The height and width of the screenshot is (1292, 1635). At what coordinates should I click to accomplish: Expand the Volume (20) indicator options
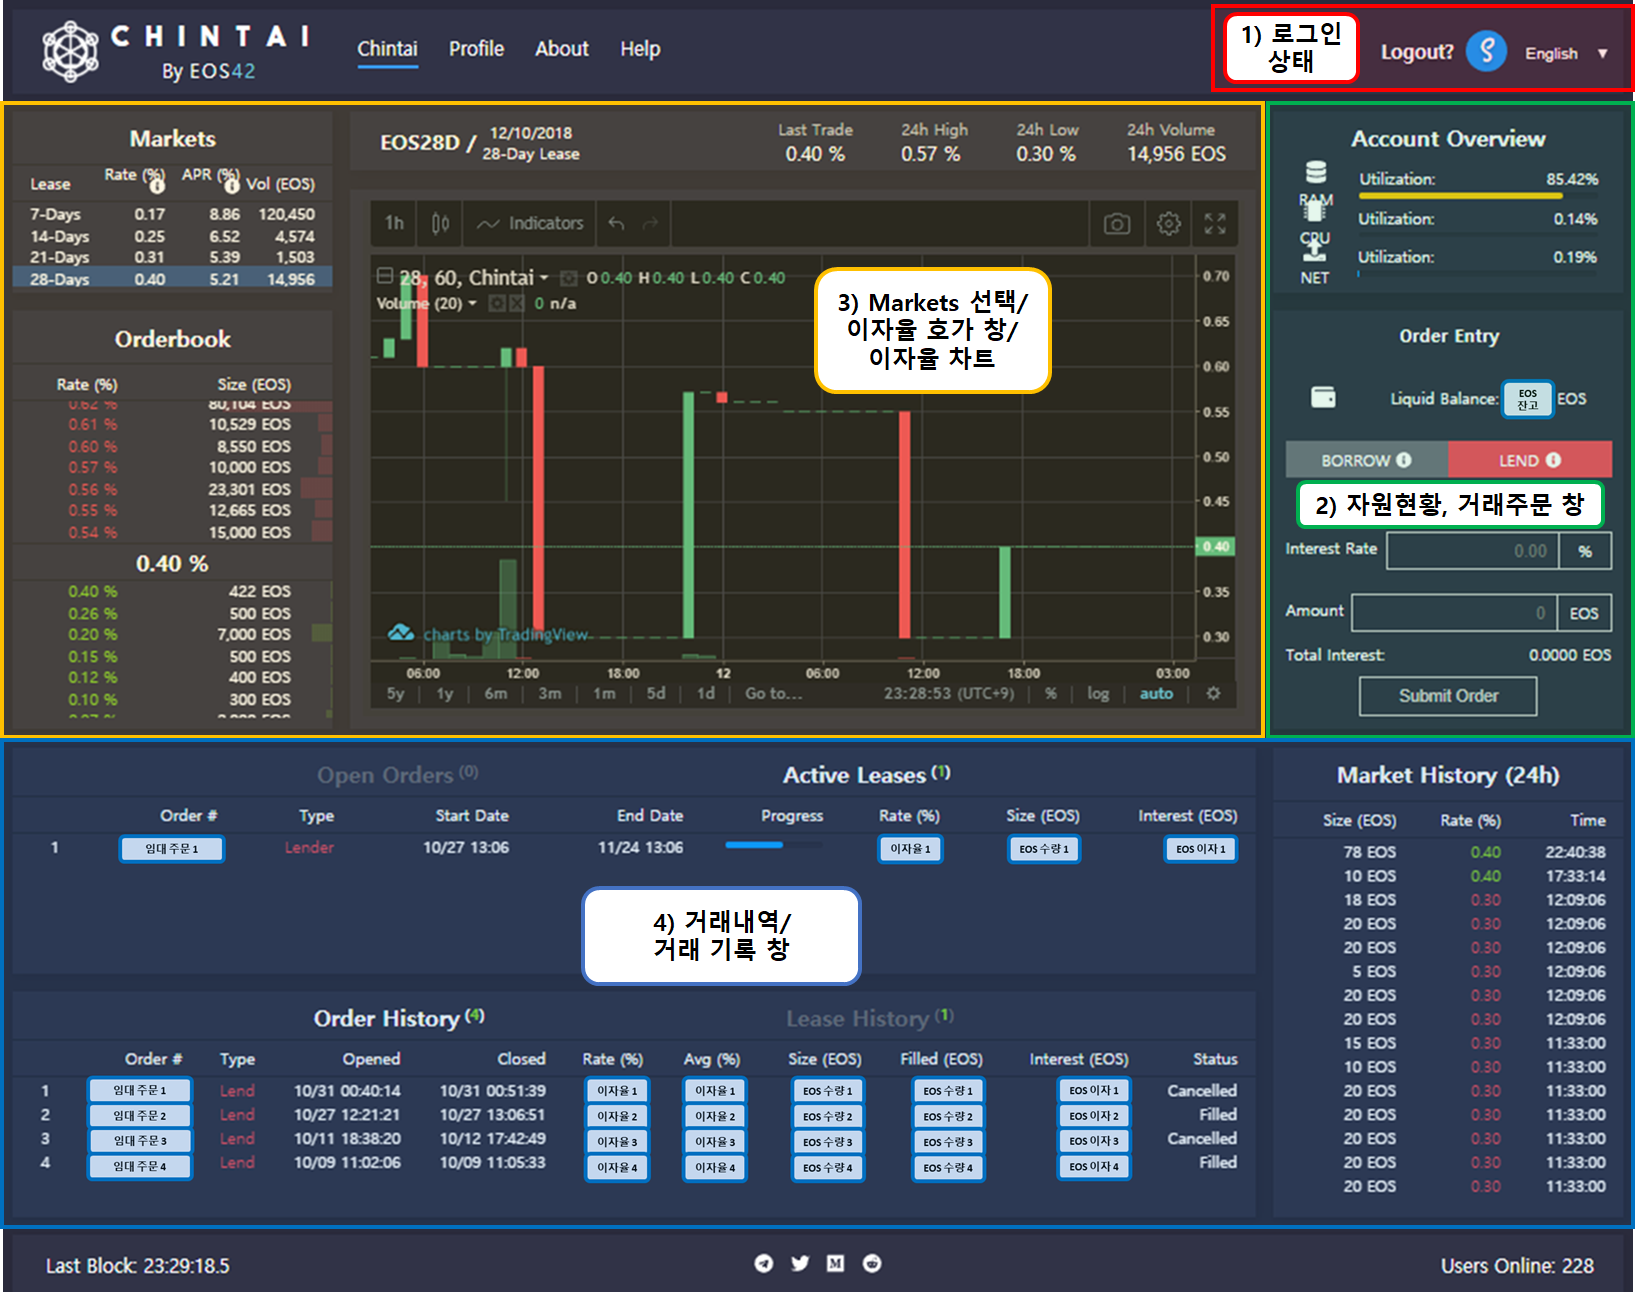[x=473, y=303]
